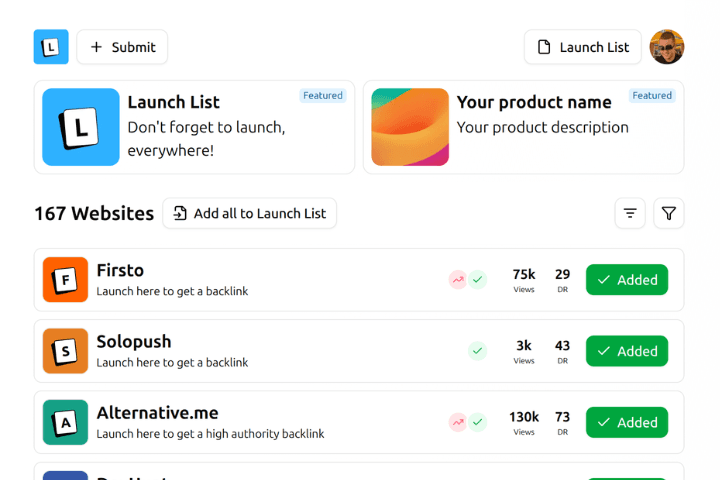Open the user profile avatar
720x480 pixels.
point(667,47)
